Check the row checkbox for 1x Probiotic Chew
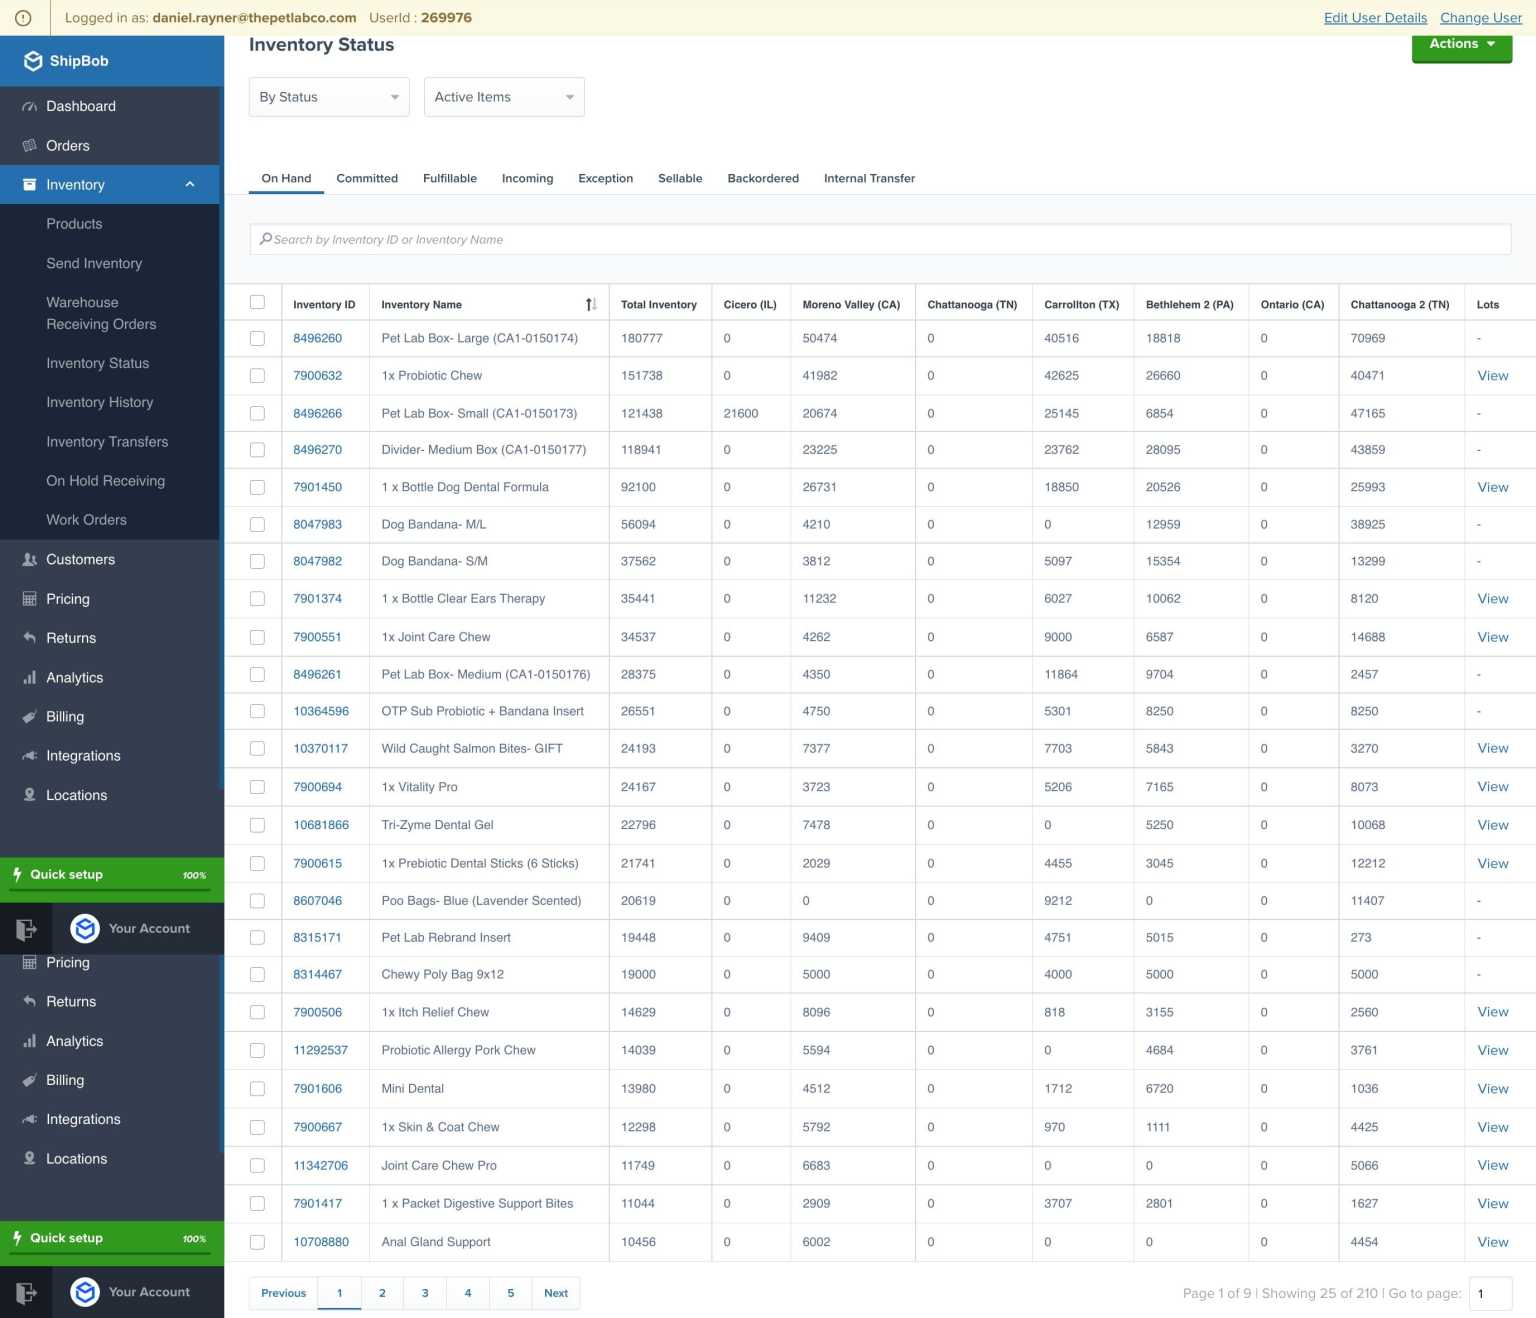Image resolution: width=1536 pixels, height=1318 pixels. tap(257, 375)
